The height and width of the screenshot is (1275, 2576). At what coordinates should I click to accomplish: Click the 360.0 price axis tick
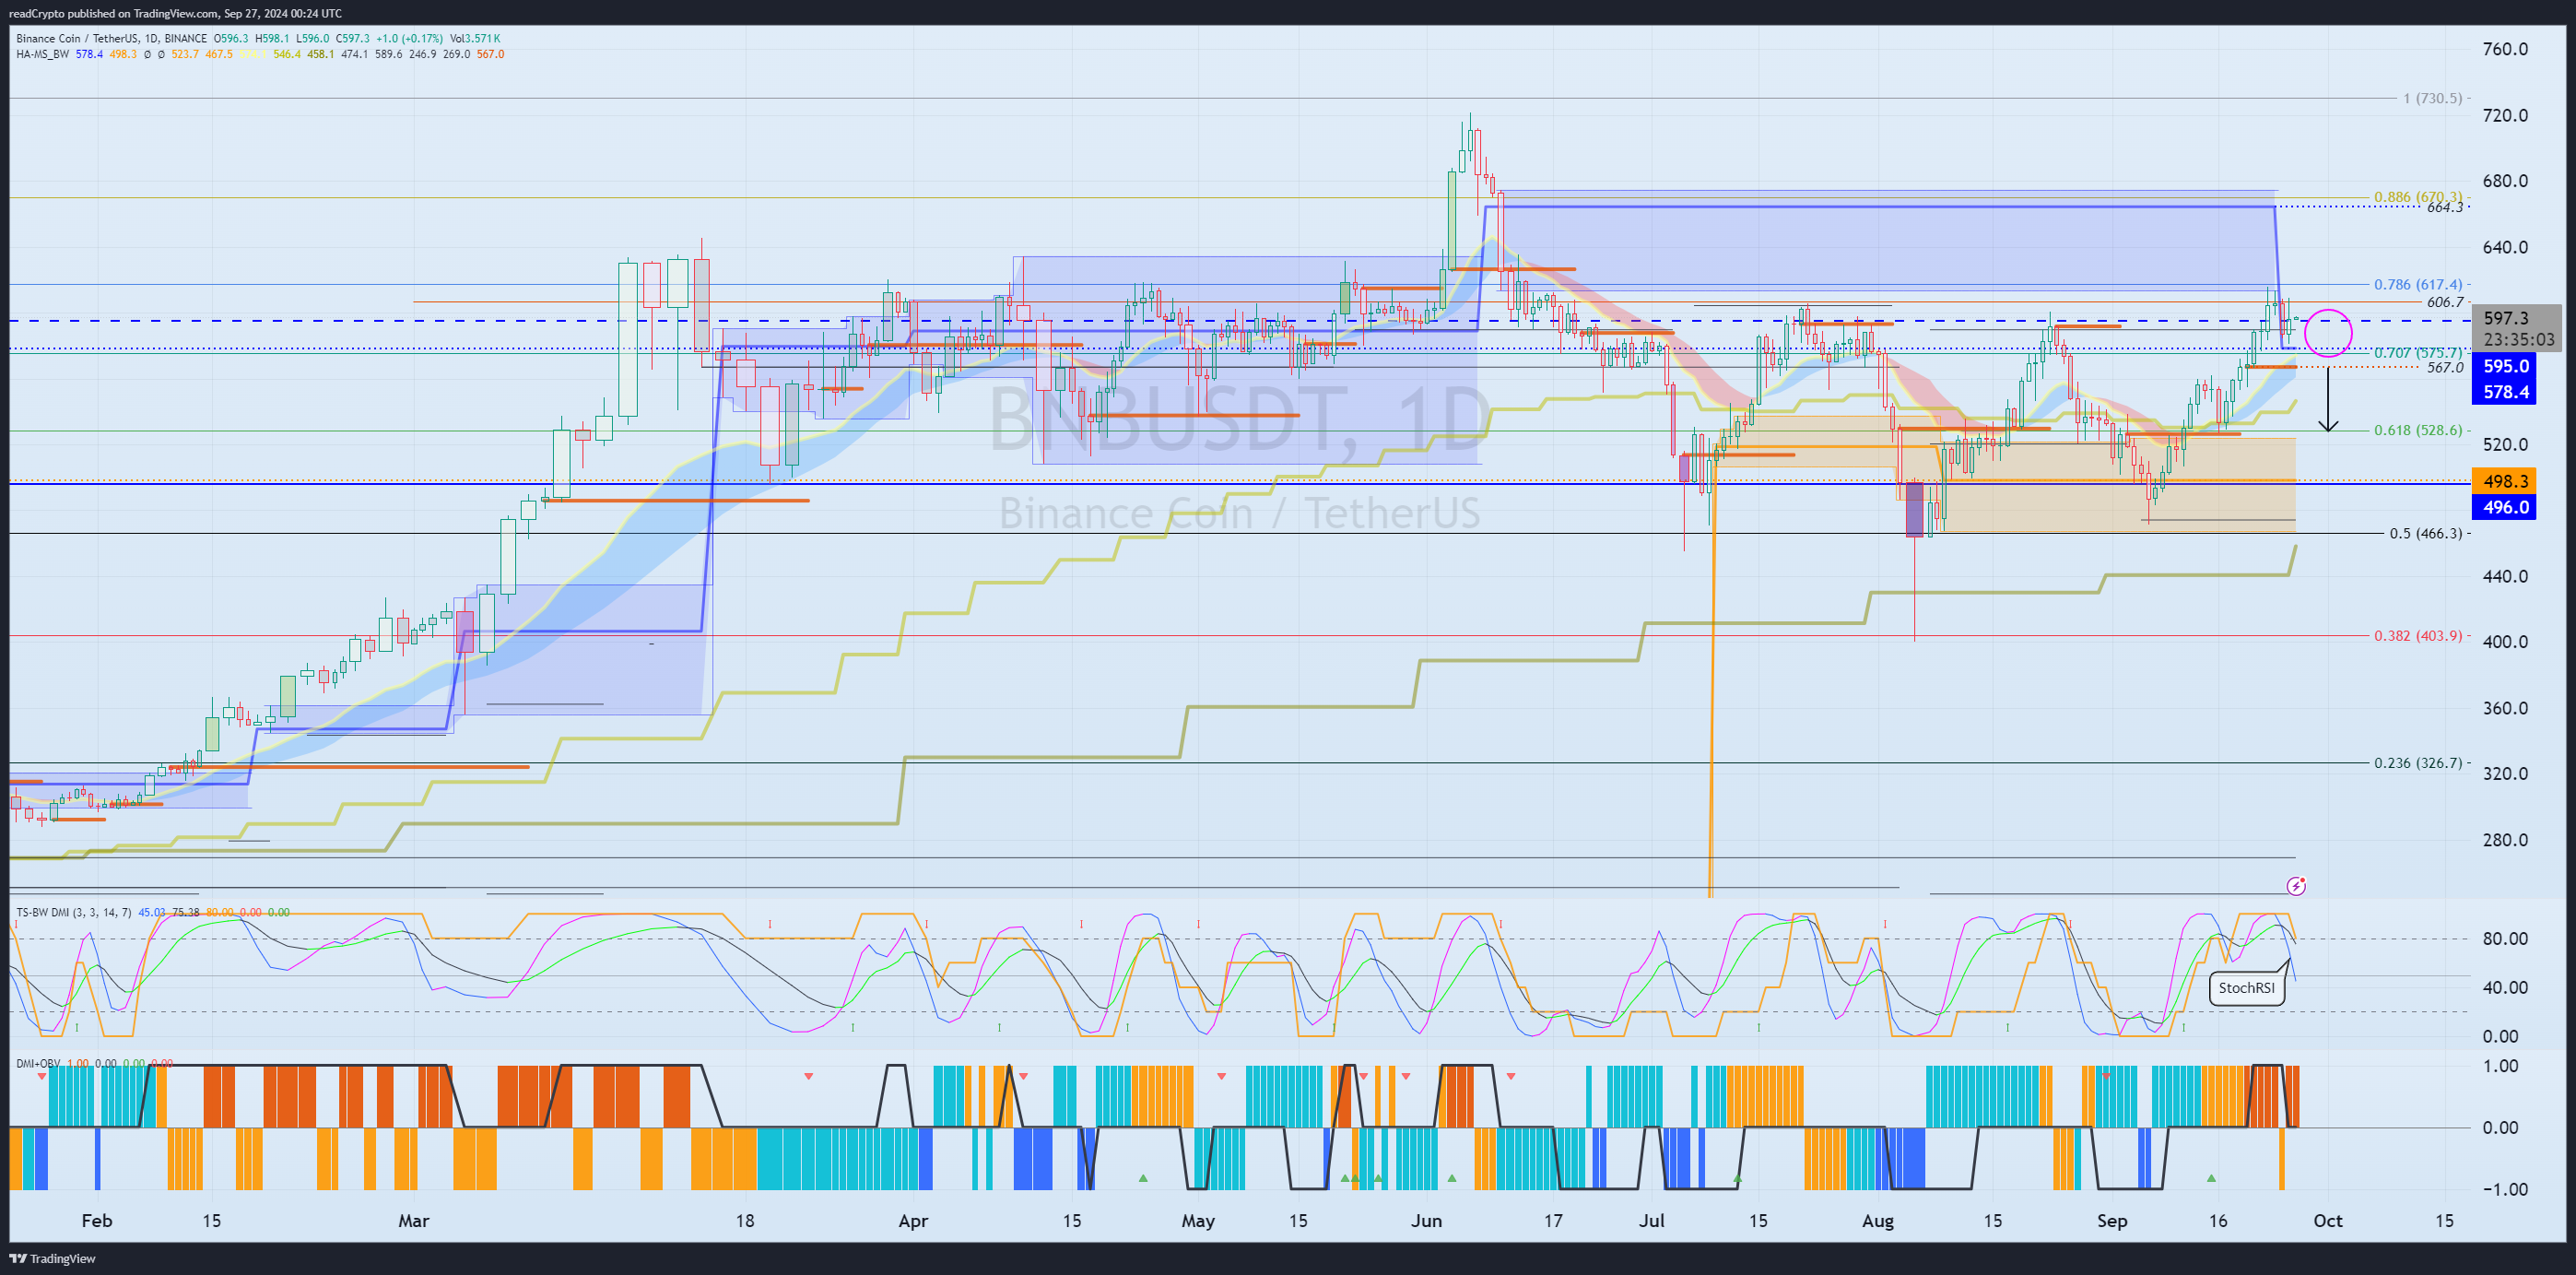click(2505, 708)
